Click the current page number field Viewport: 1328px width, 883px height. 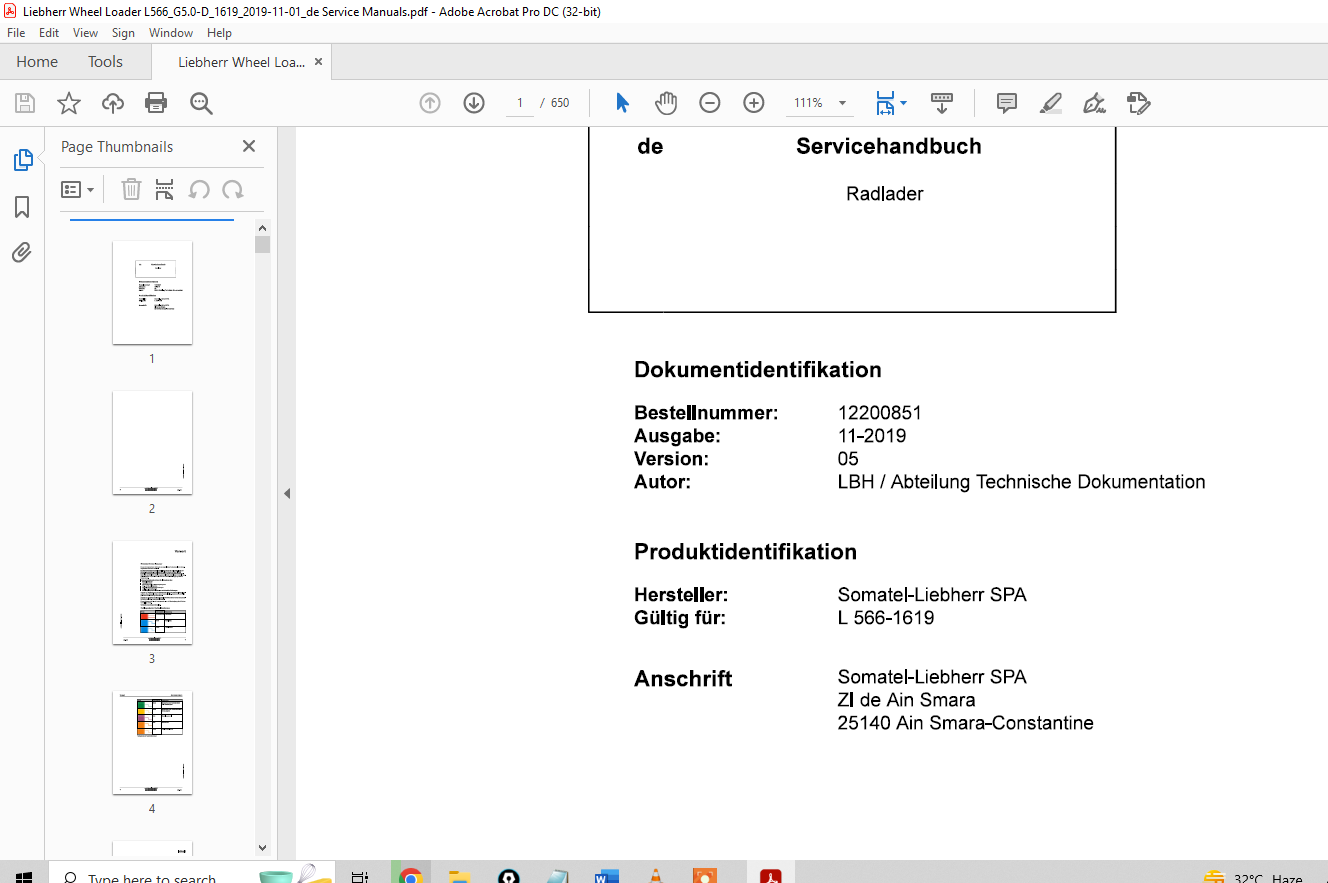click(520, 103)
